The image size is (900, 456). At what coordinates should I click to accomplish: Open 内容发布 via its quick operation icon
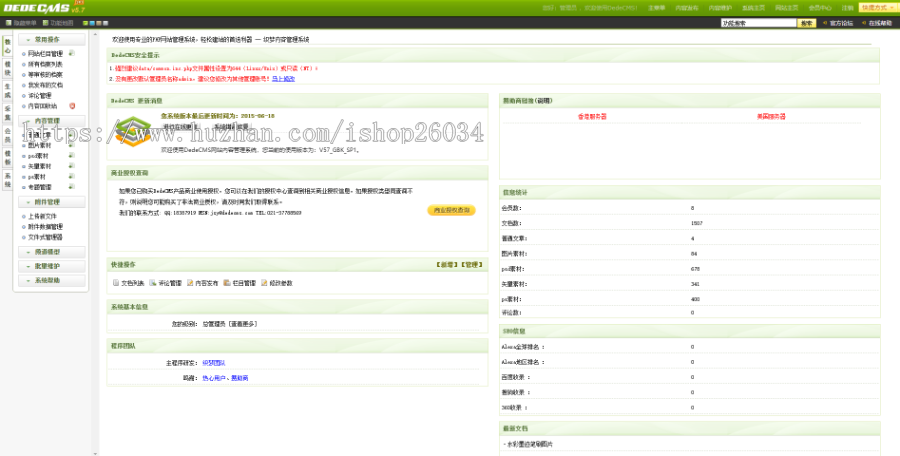point(190,283)
